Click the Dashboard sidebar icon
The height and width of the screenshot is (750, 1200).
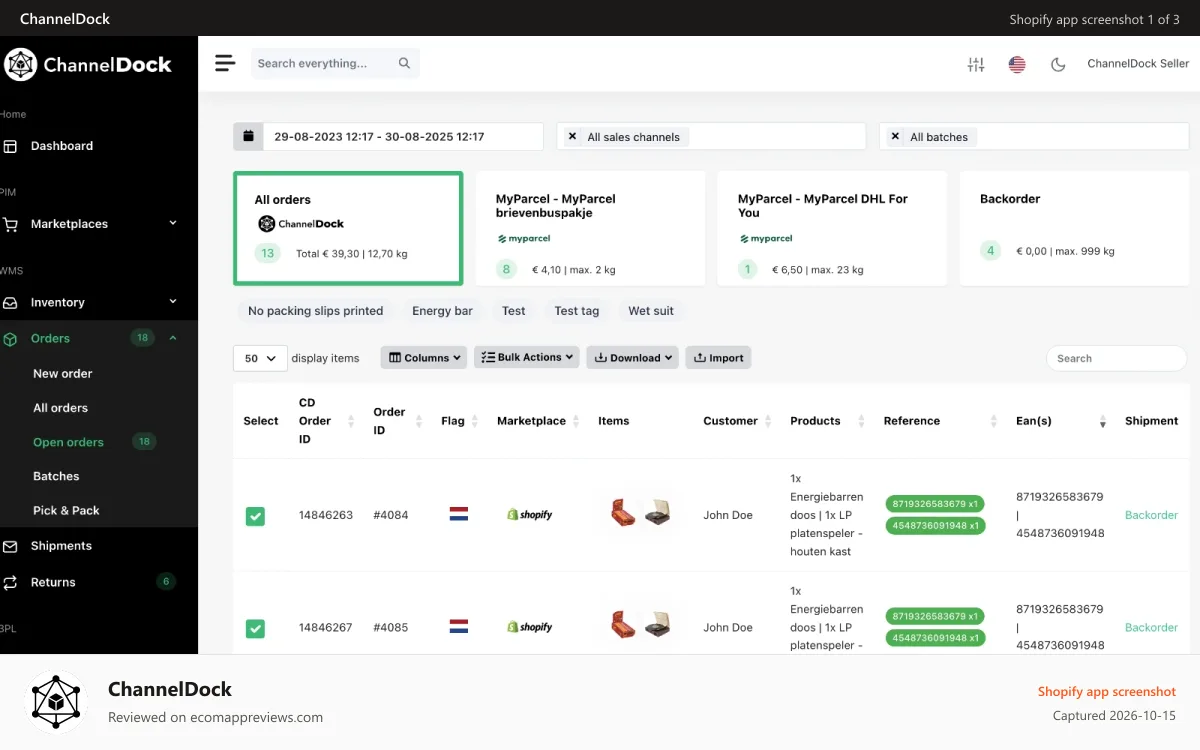pos(10,146)
